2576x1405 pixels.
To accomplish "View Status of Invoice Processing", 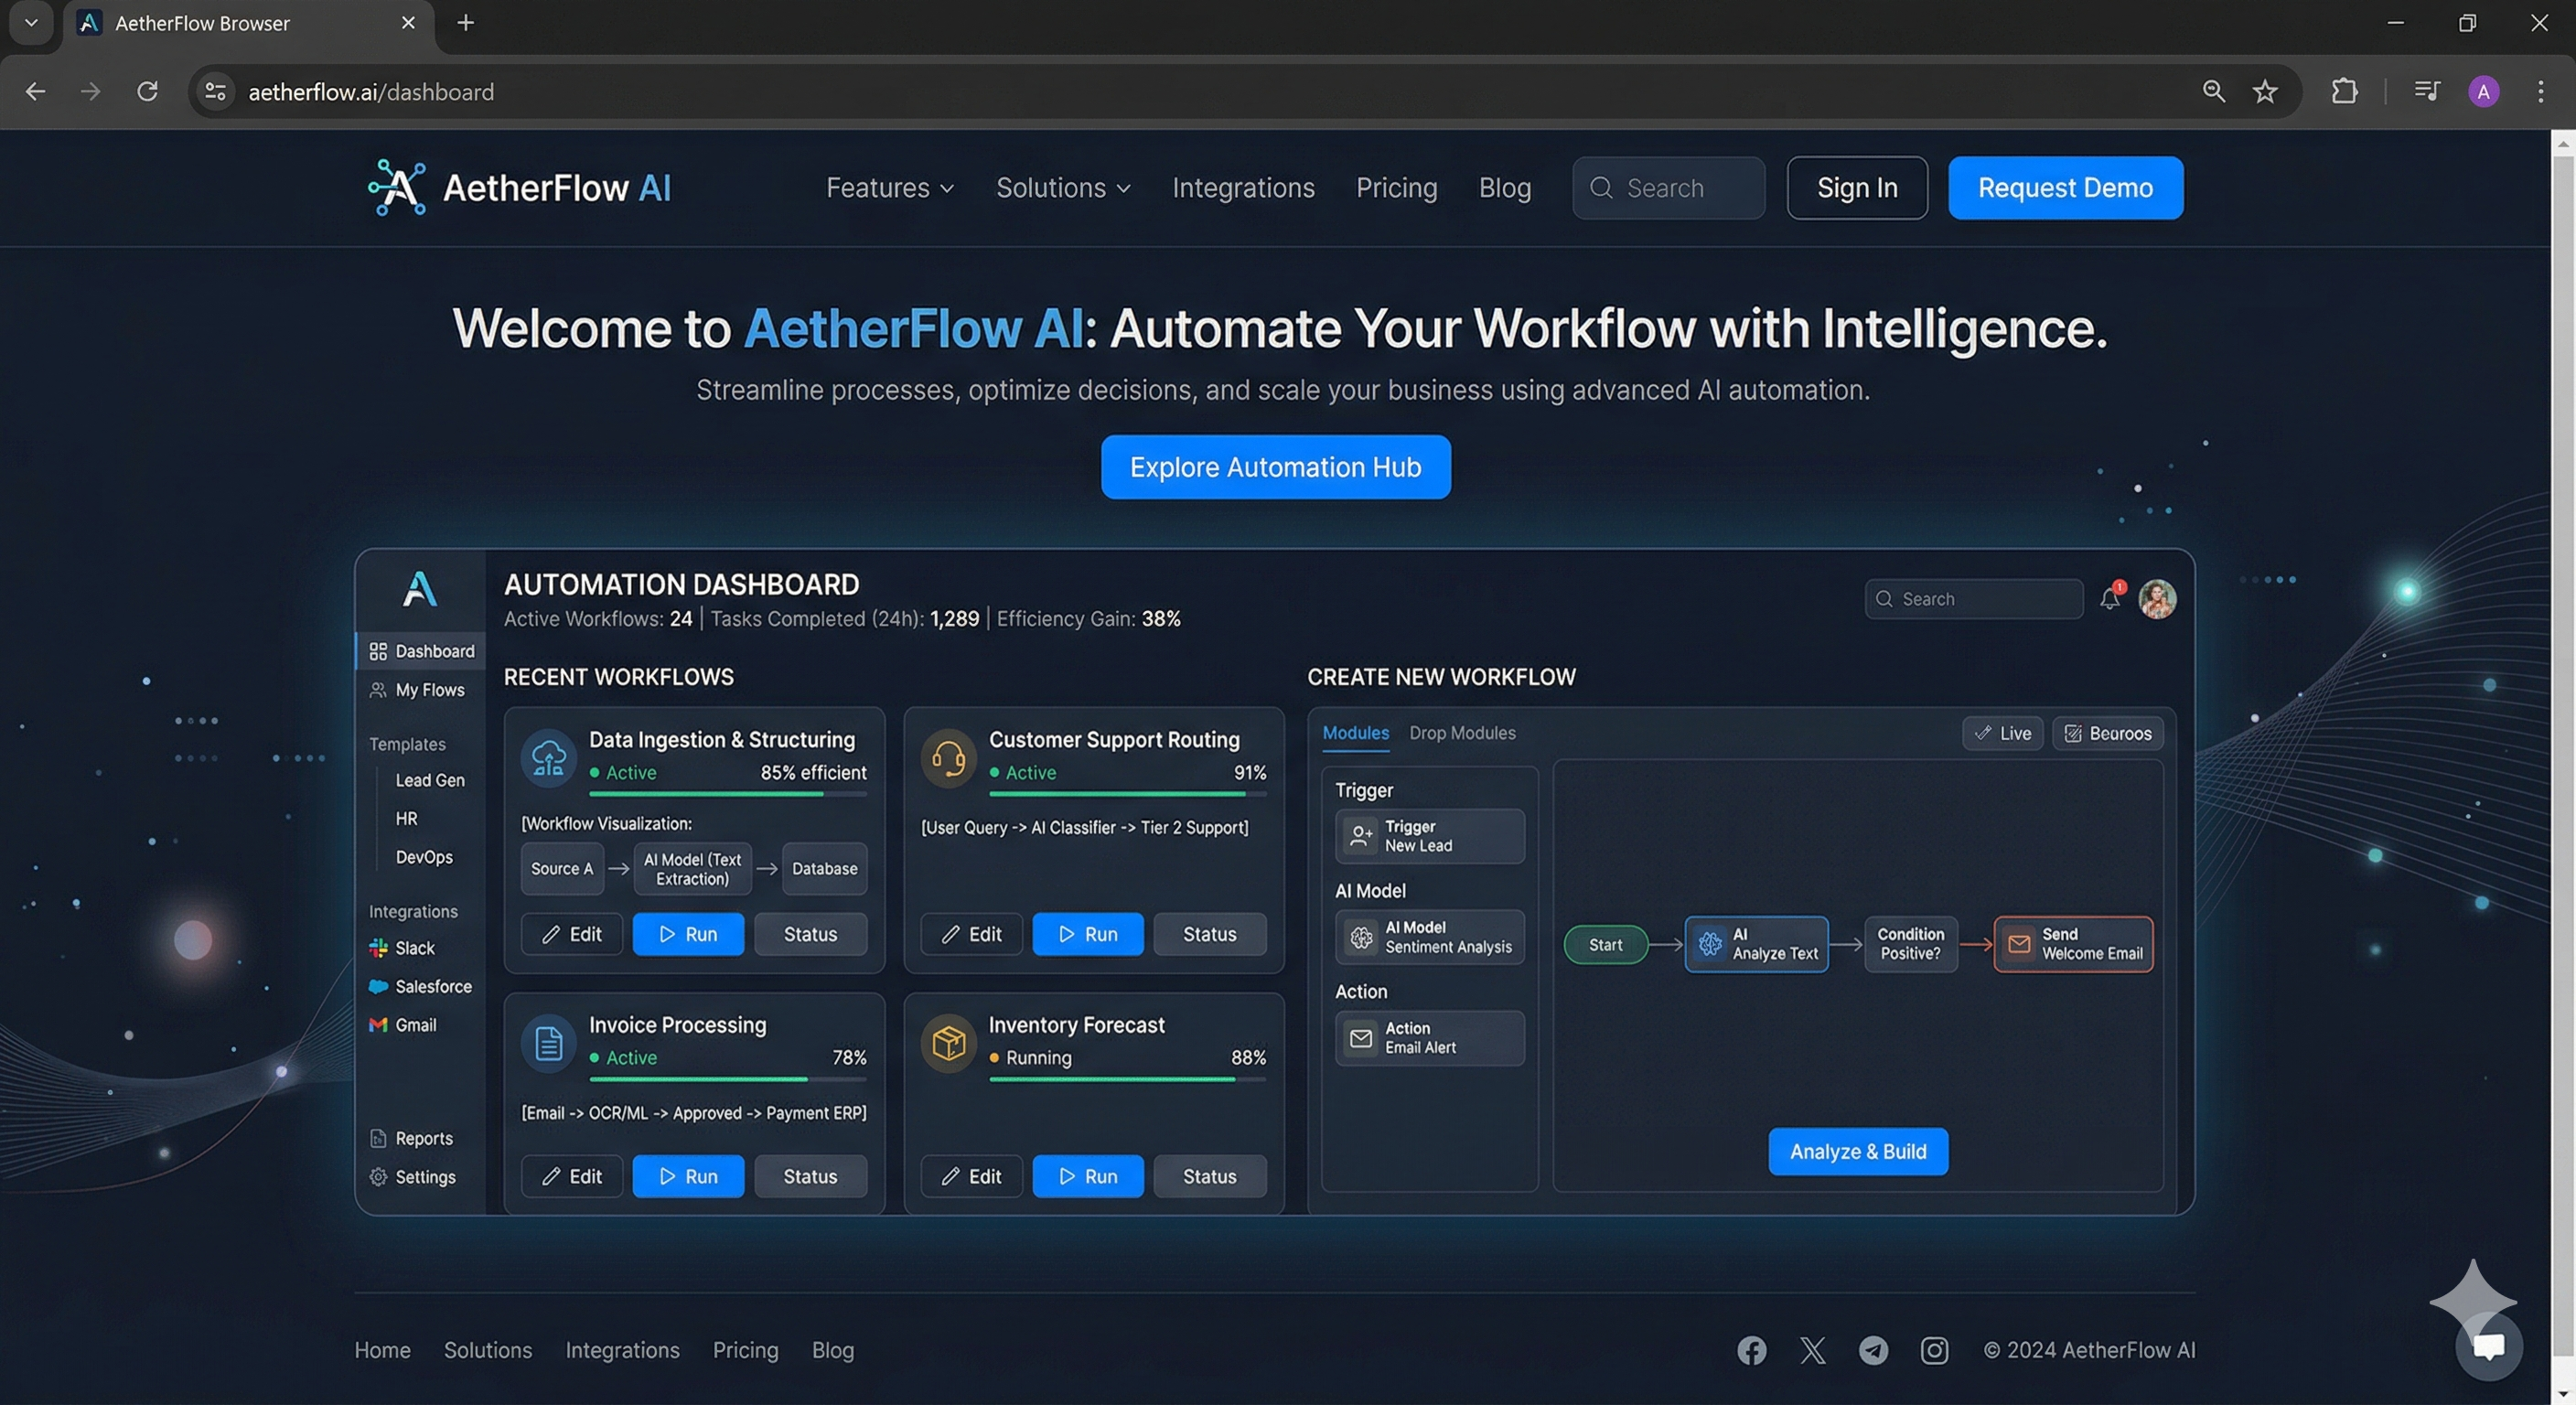I will (810, 1175).
